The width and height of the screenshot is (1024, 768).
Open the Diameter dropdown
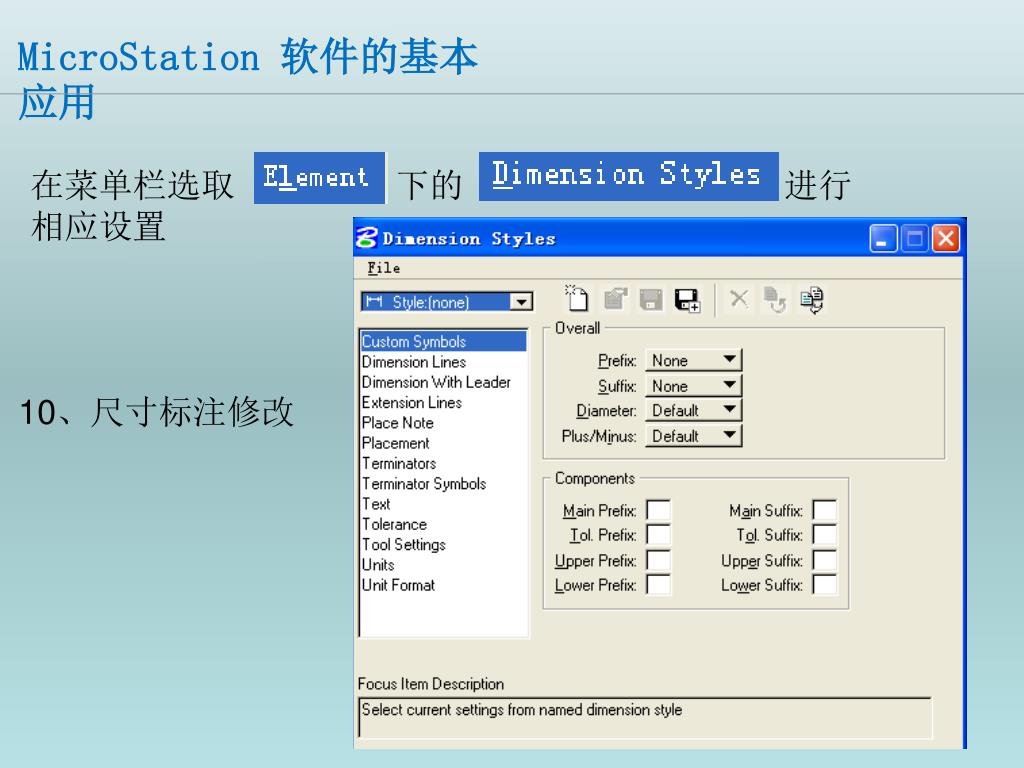(694, 410)
